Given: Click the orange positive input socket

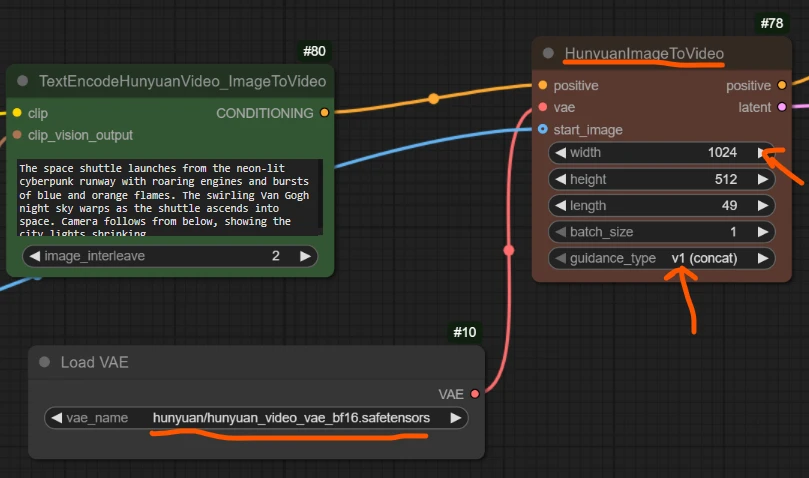Looking at the screenshot, I should click(x=542, y=86).
